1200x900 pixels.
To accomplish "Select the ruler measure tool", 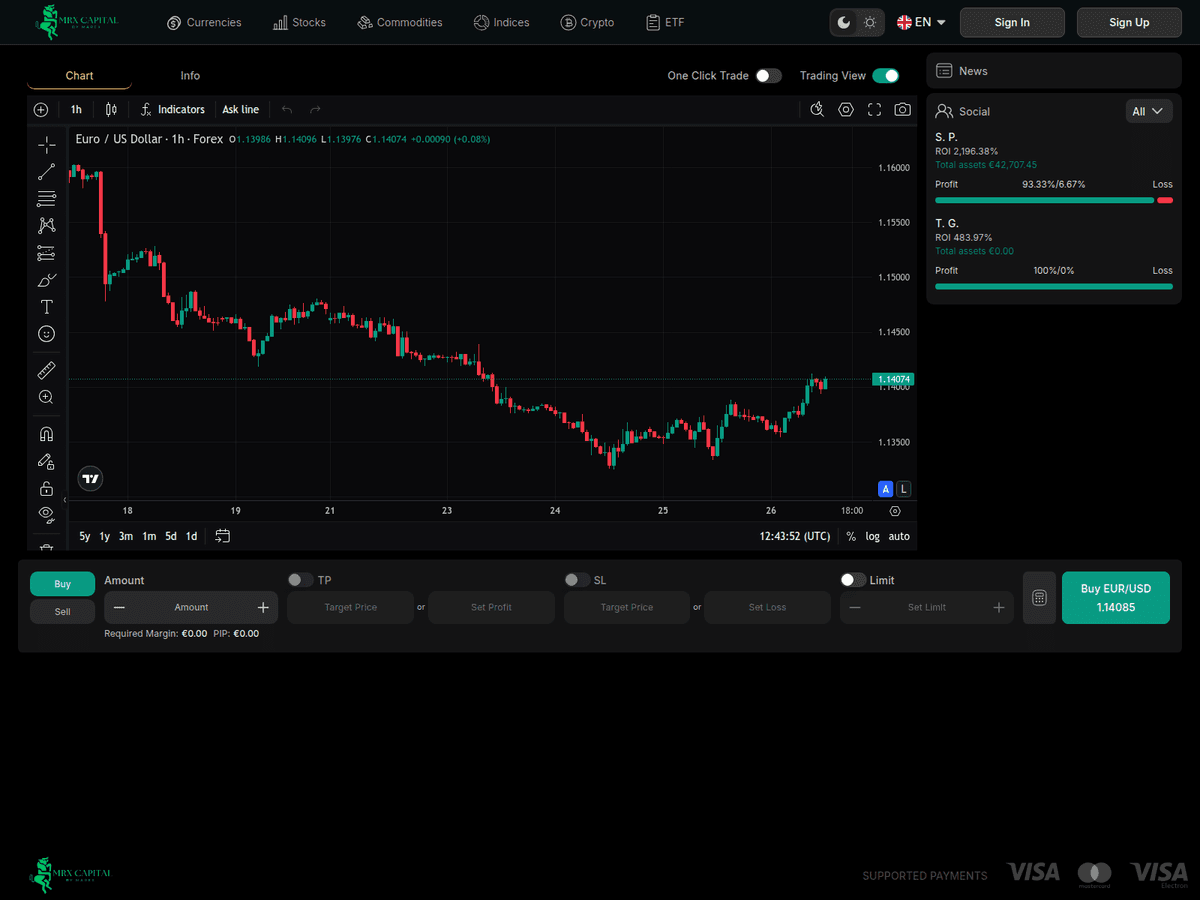I will tap(46, 371).
